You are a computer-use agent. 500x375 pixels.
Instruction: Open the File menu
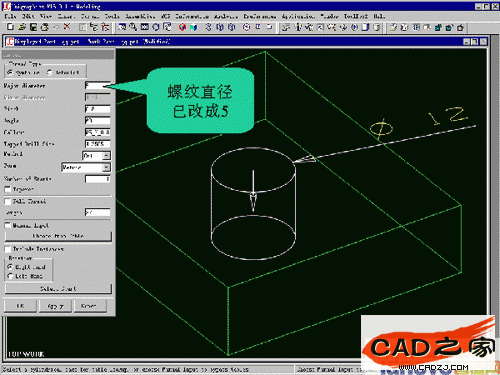point(10,16)
